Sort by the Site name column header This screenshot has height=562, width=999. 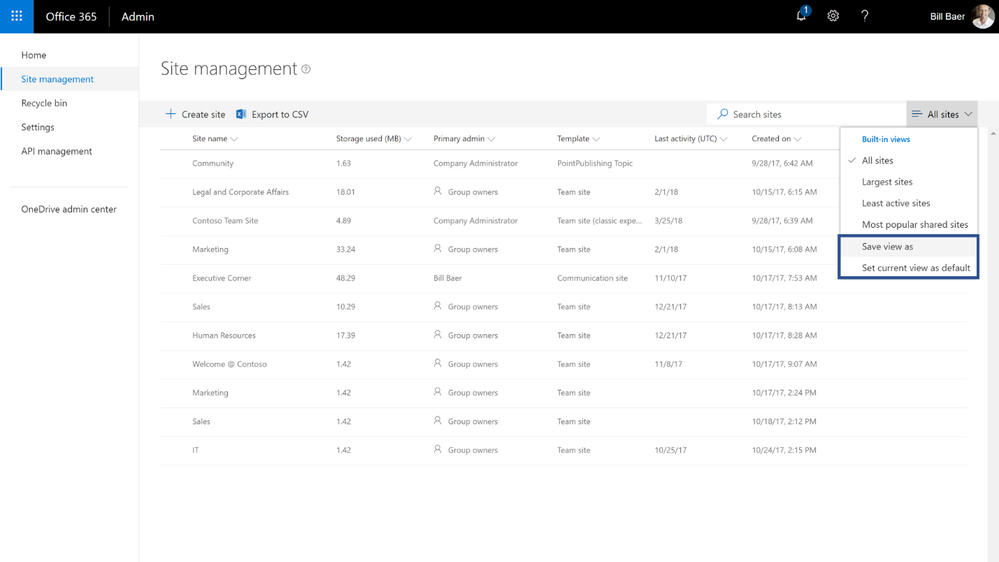(x=215, y=138)
